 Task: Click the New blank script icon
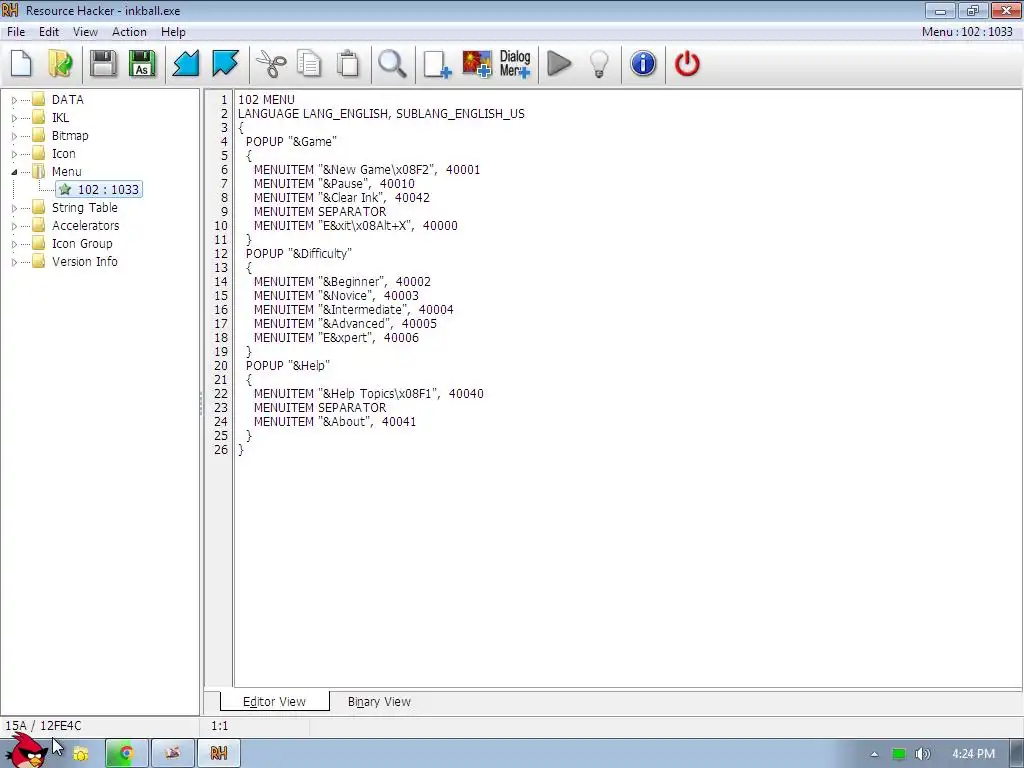[x=22, y=64]
